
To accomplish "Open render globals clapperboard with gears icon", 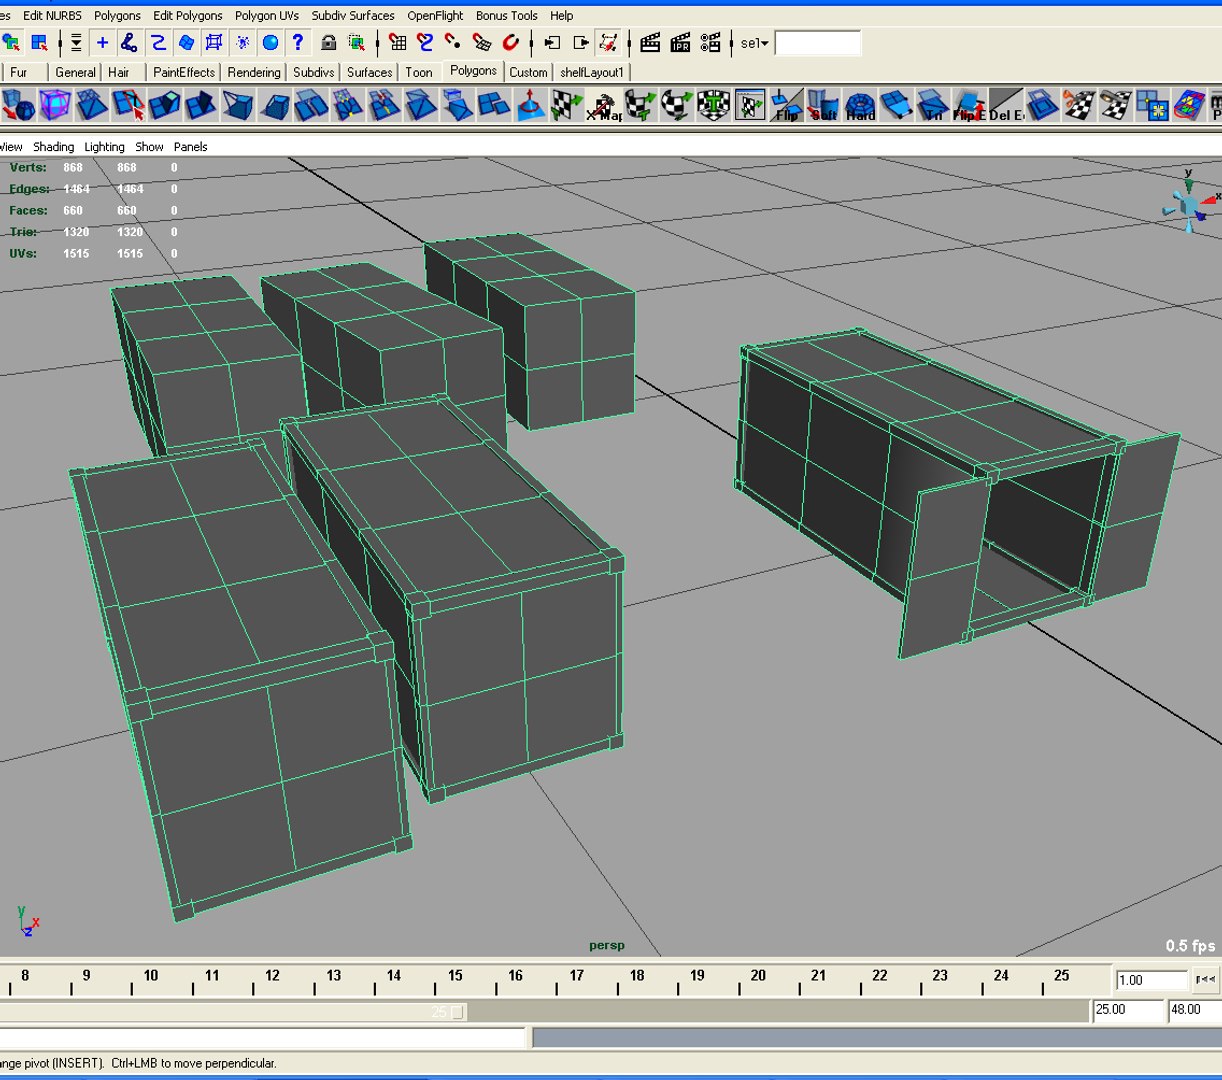I will point(710,42).
